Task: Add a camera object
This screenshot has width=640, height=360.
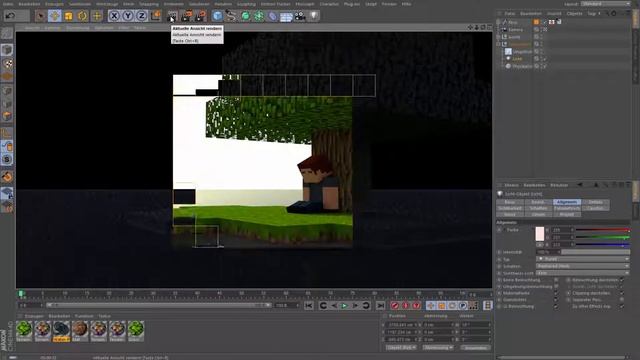Action: pos(300,16)
